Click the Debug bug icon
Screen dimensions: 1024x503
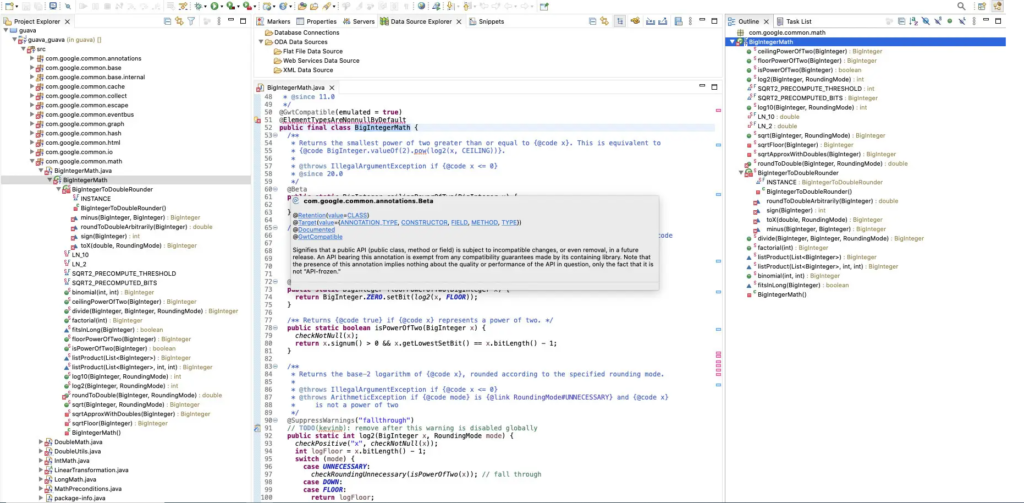[x=198, y=6]
